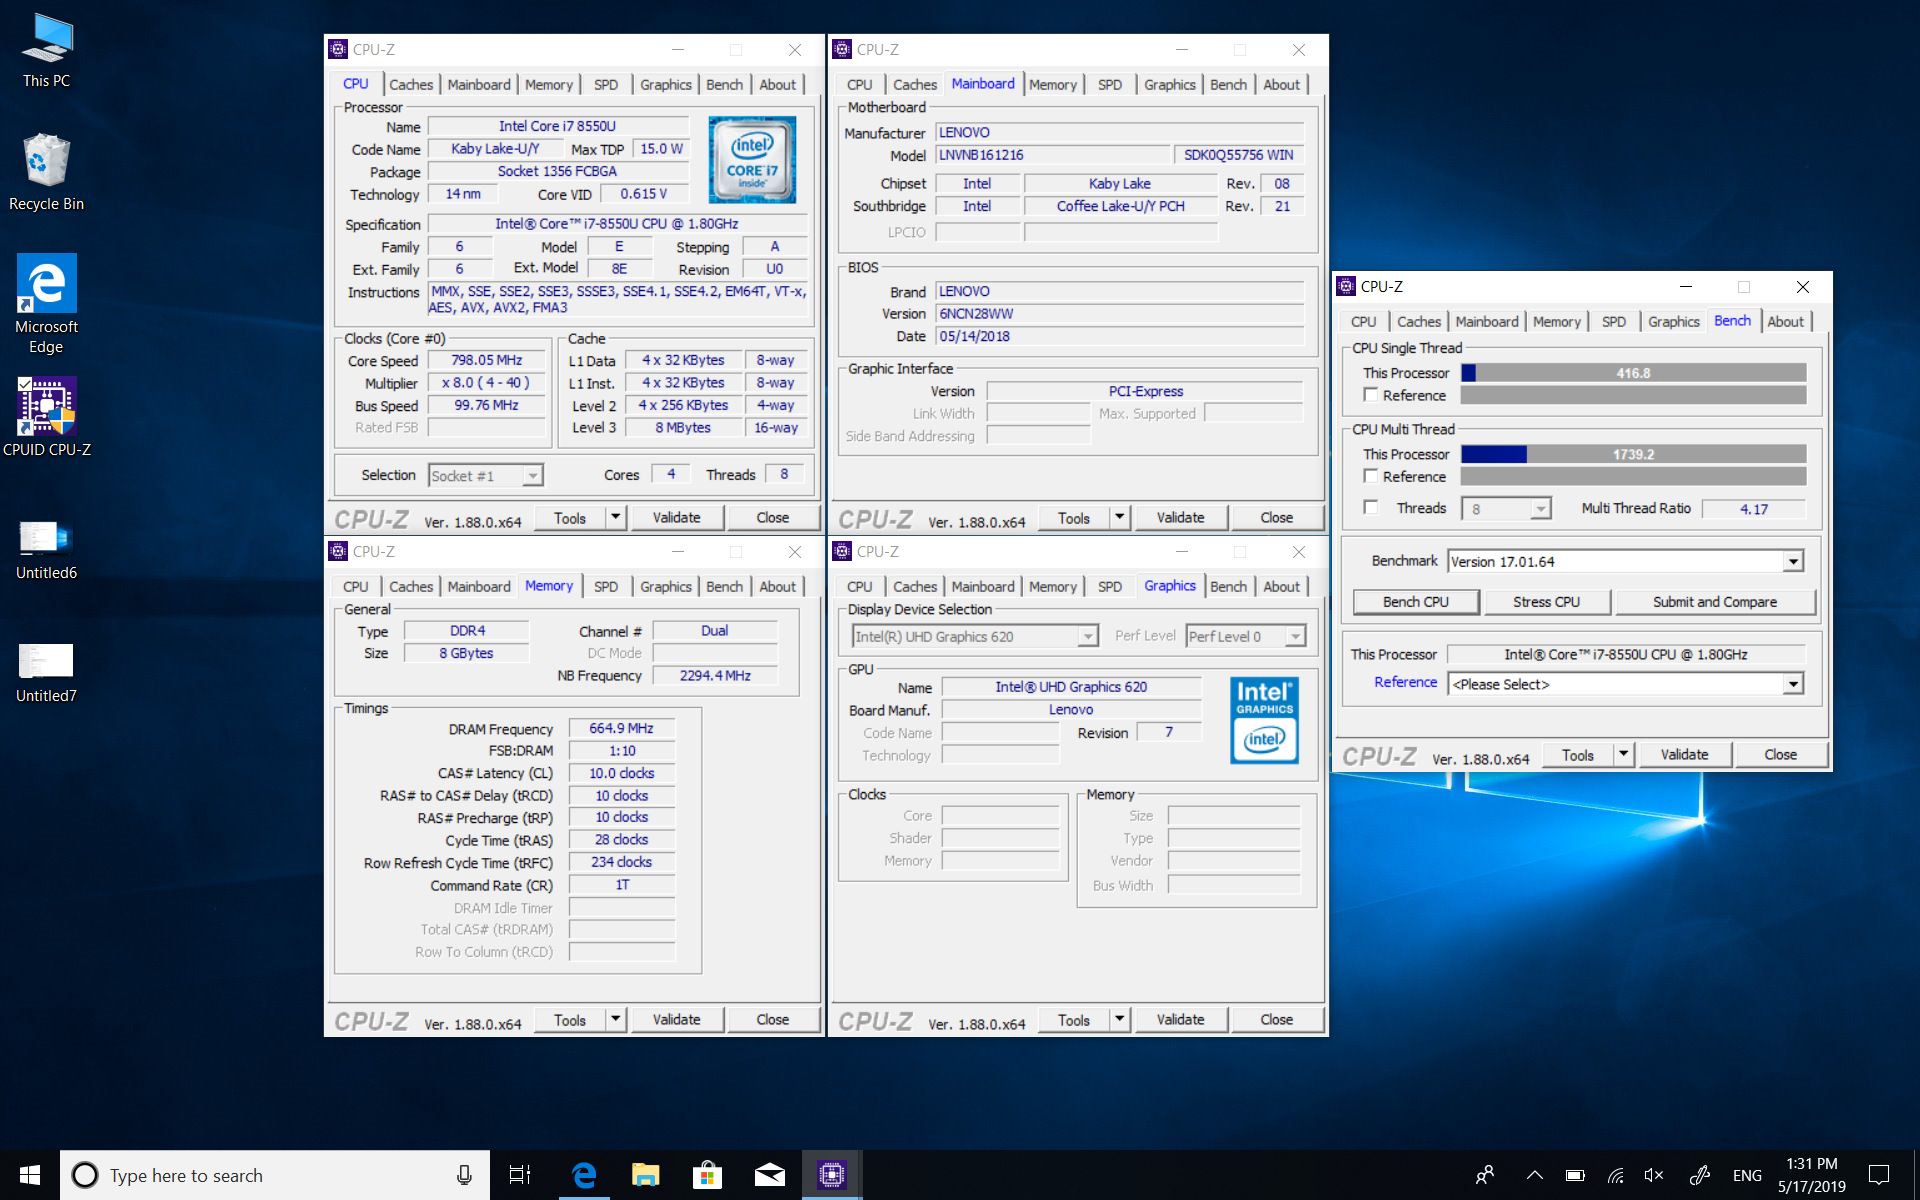This screenshot has width=1920, height=1200.
Task: Click the blue Reference link
Action: point(1405,682)
